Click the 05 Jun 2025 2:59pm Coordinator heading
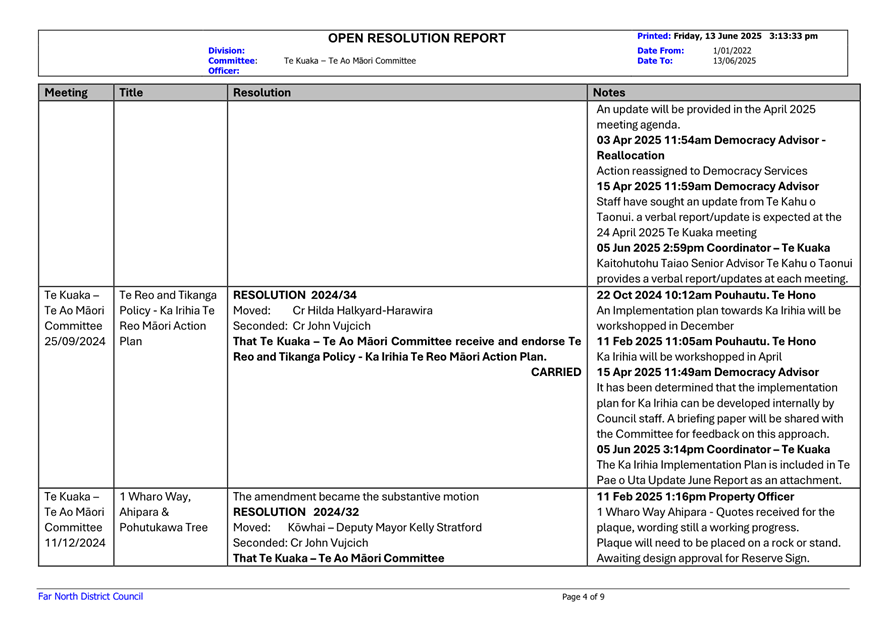This screenshot has height=626, width=885. tap(713, 248)
